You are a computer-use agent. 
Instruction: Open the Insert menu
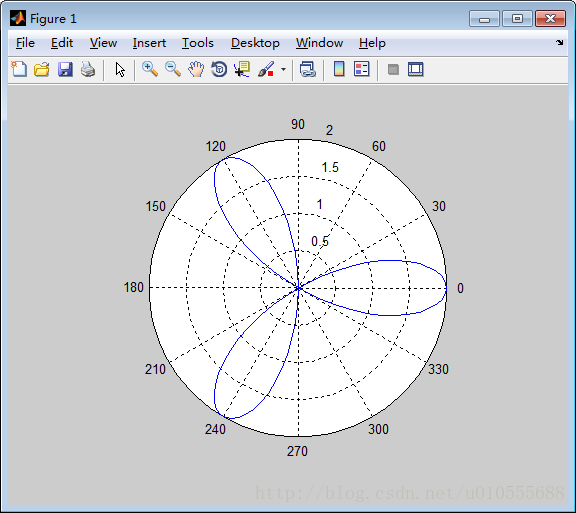click(x=149, y=43)
